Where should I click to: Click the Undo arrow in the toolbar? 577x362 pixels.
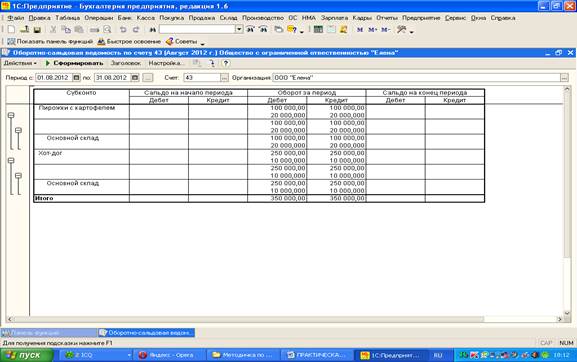[123, 30]
